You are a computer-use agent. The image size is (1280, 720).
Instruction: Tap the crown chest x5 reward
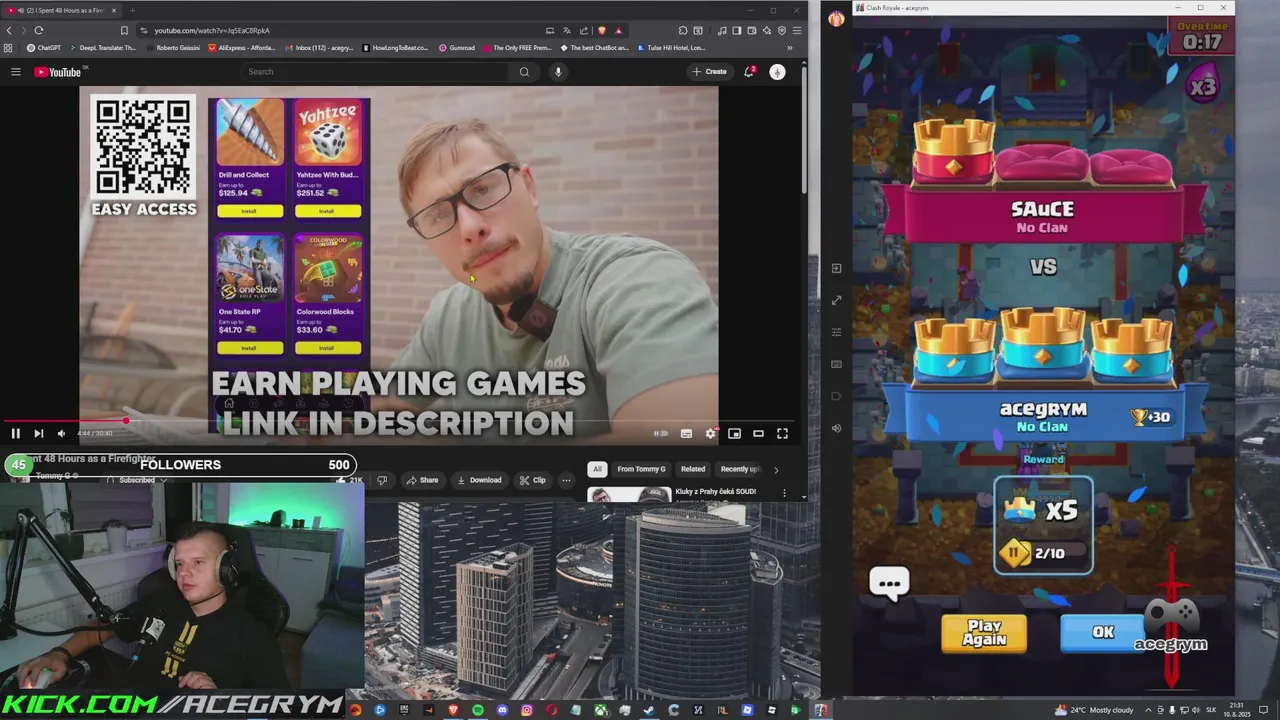[1043, 526]
